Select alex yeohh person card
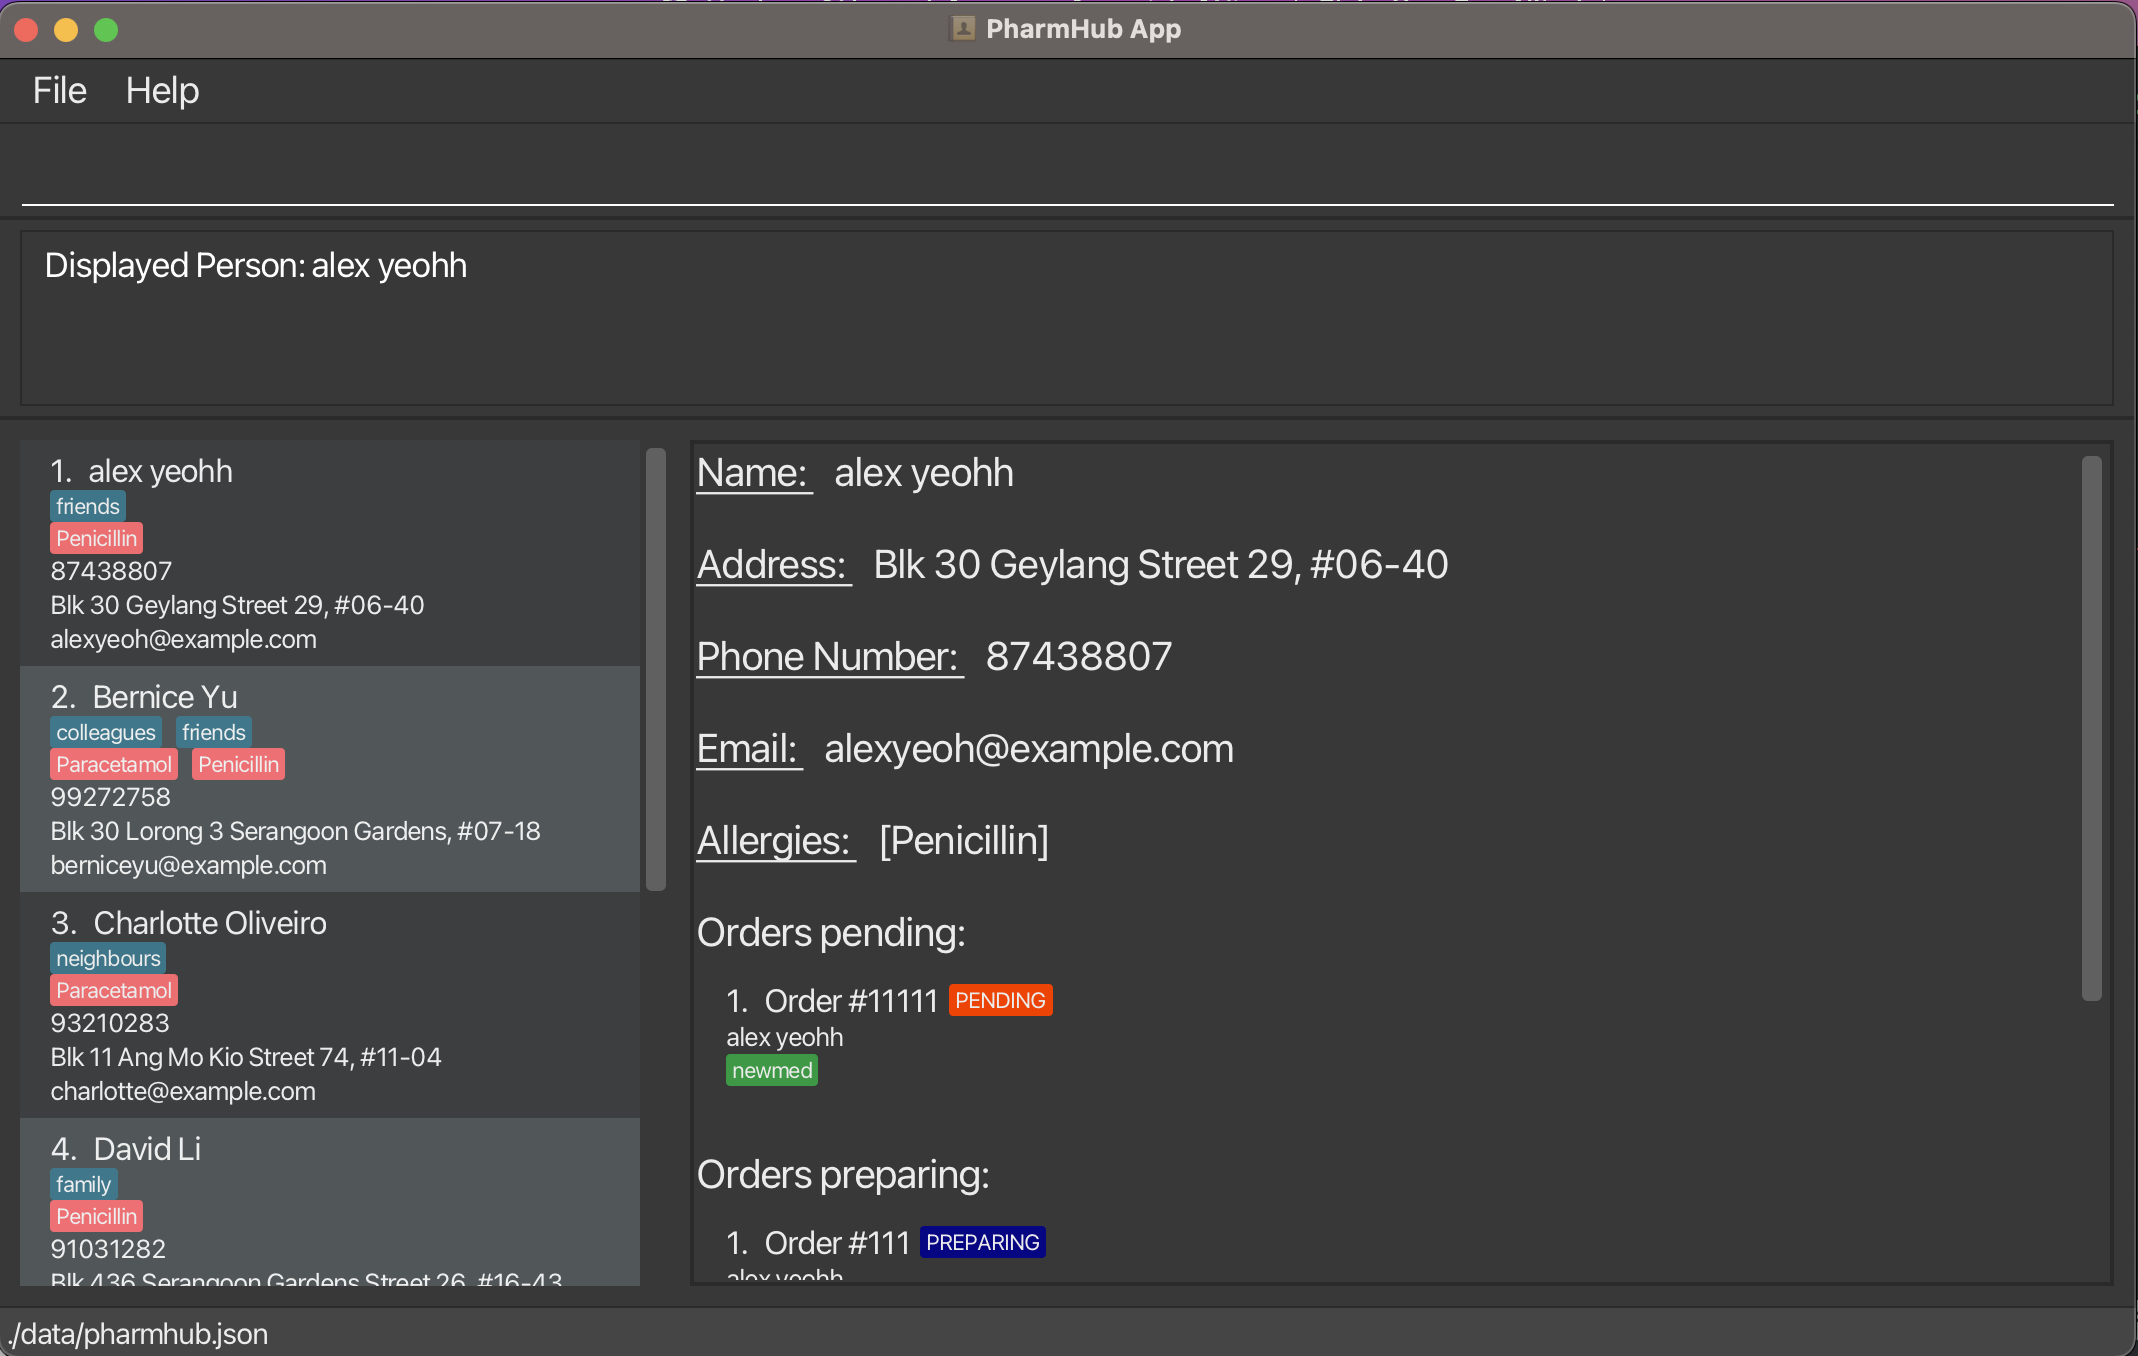This screenshot has width=2138, height=1356. pyautogui.click(x=330, y=553)
